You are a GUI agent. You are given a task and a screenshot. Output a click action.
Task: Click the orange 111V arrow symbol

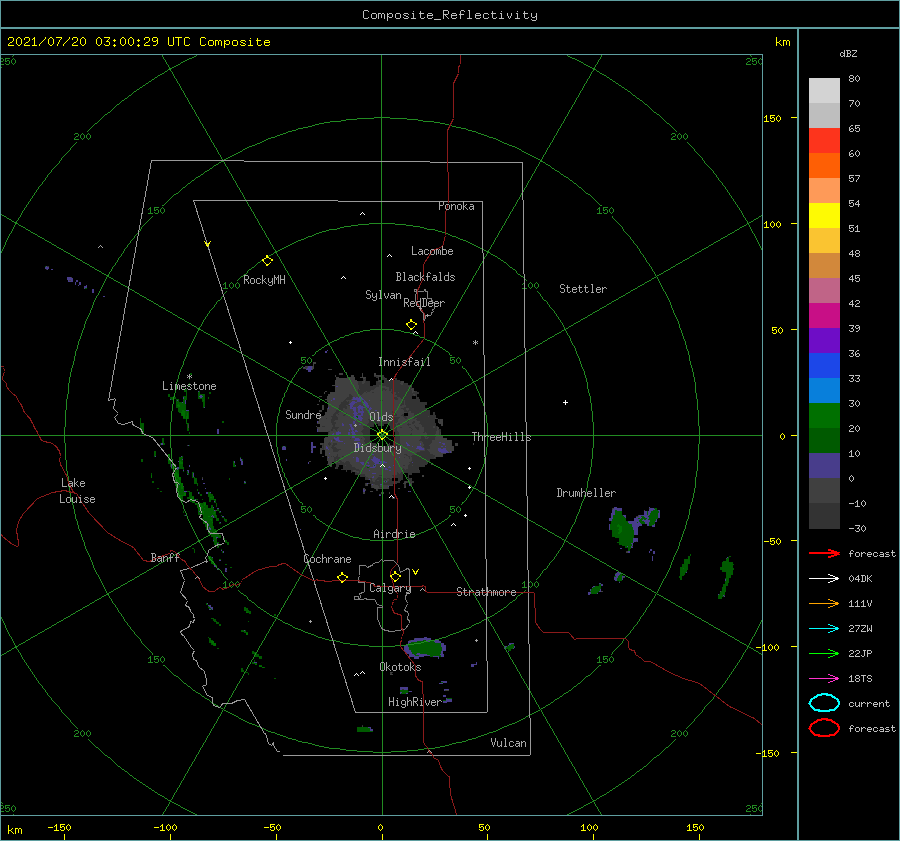point(824,603)
